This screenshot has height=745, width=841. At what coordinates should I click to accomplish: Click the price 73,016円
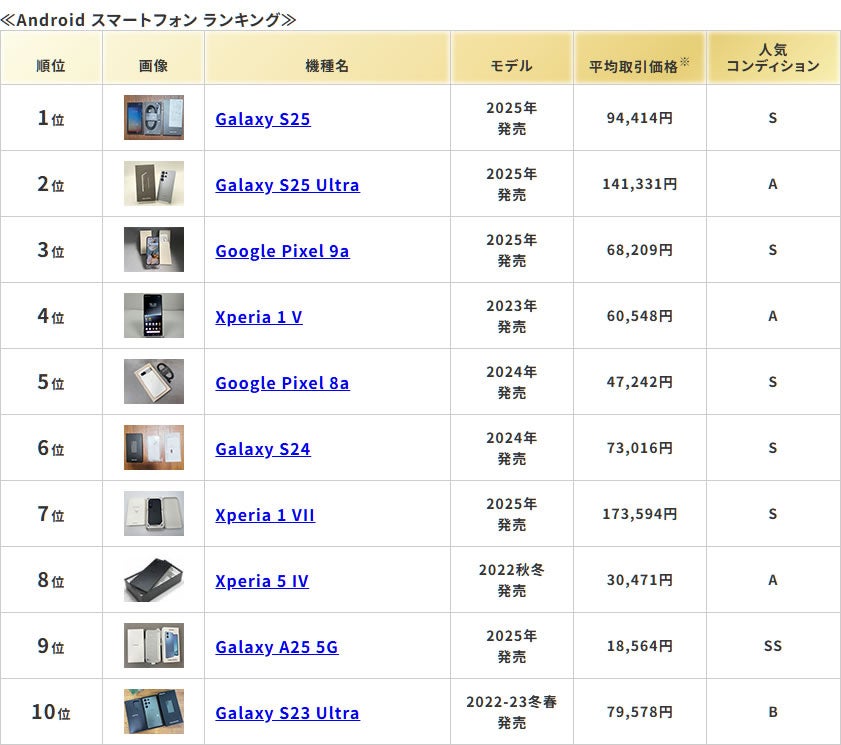[x=639, y=448]
